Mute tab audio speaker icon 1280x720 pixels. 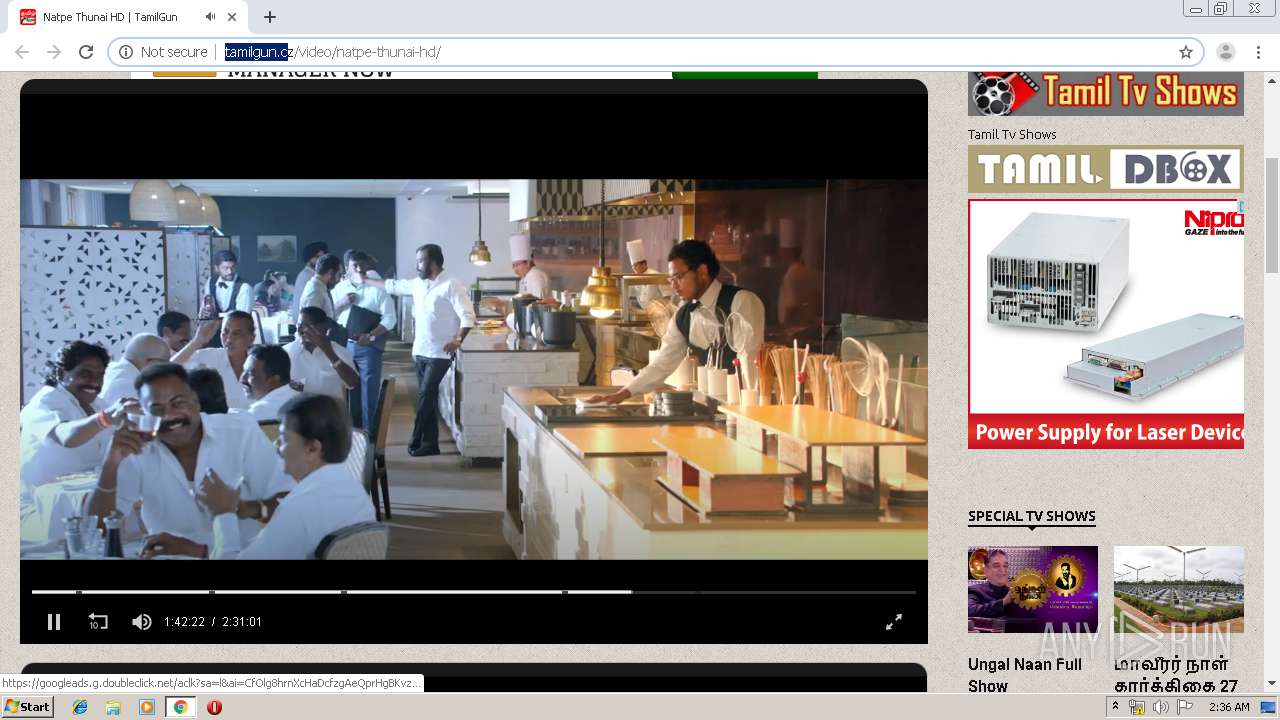pos(210,17)
